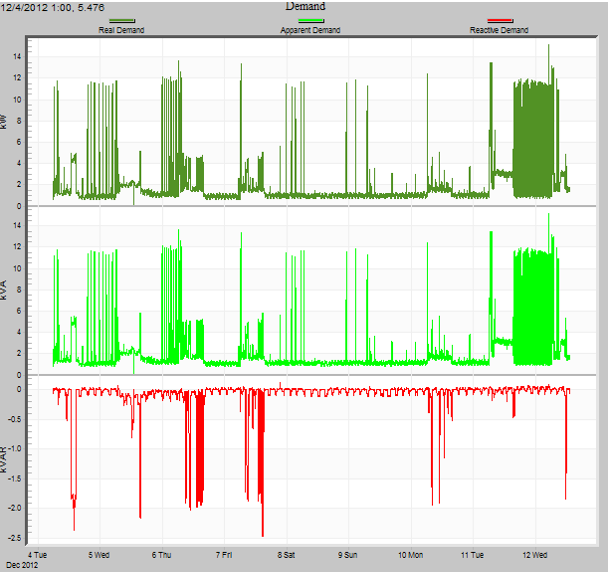The image size is (610, 574).
Task: Click the Apparent Demand light green legend swatch
Action: tap(310, 20)
